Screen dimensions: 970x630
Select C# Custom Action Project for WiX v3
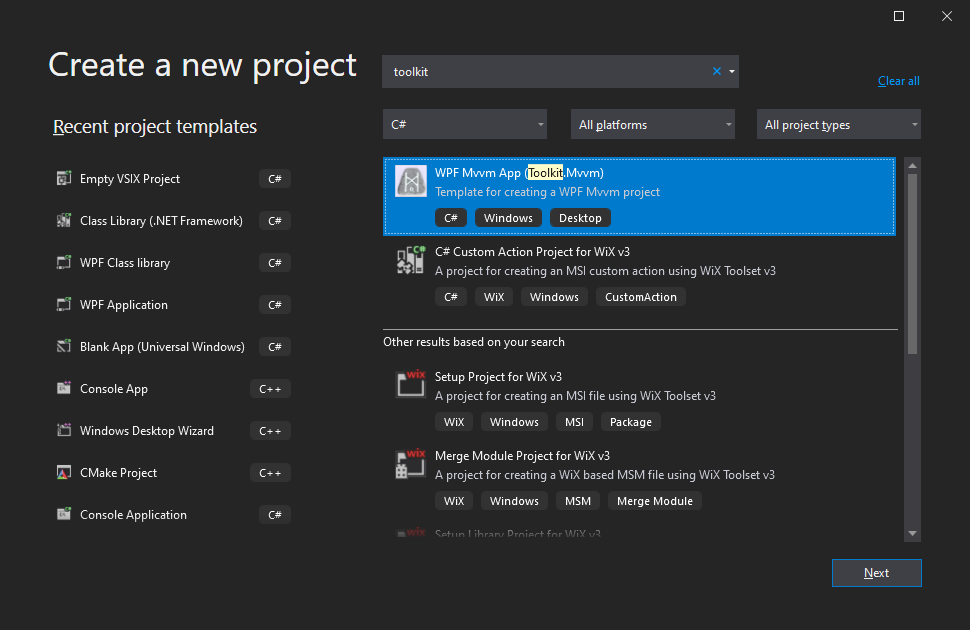639,275
